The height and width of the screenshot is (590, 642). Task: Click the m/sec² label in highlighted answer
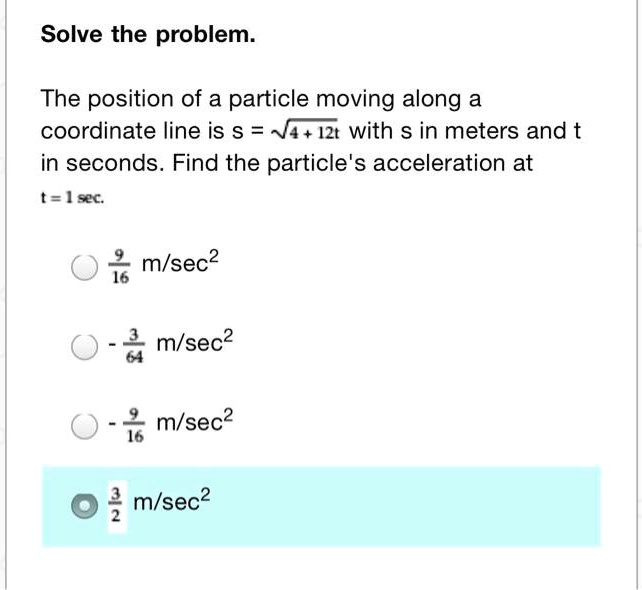[x=176, y=504]
